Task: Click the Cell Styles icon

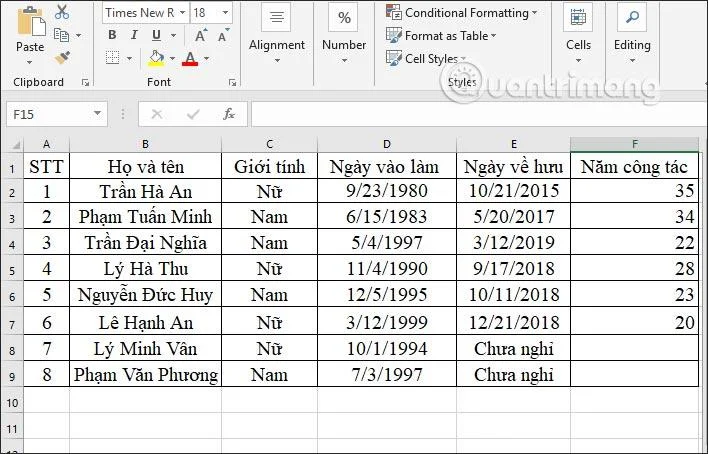Action: [394, 58]
